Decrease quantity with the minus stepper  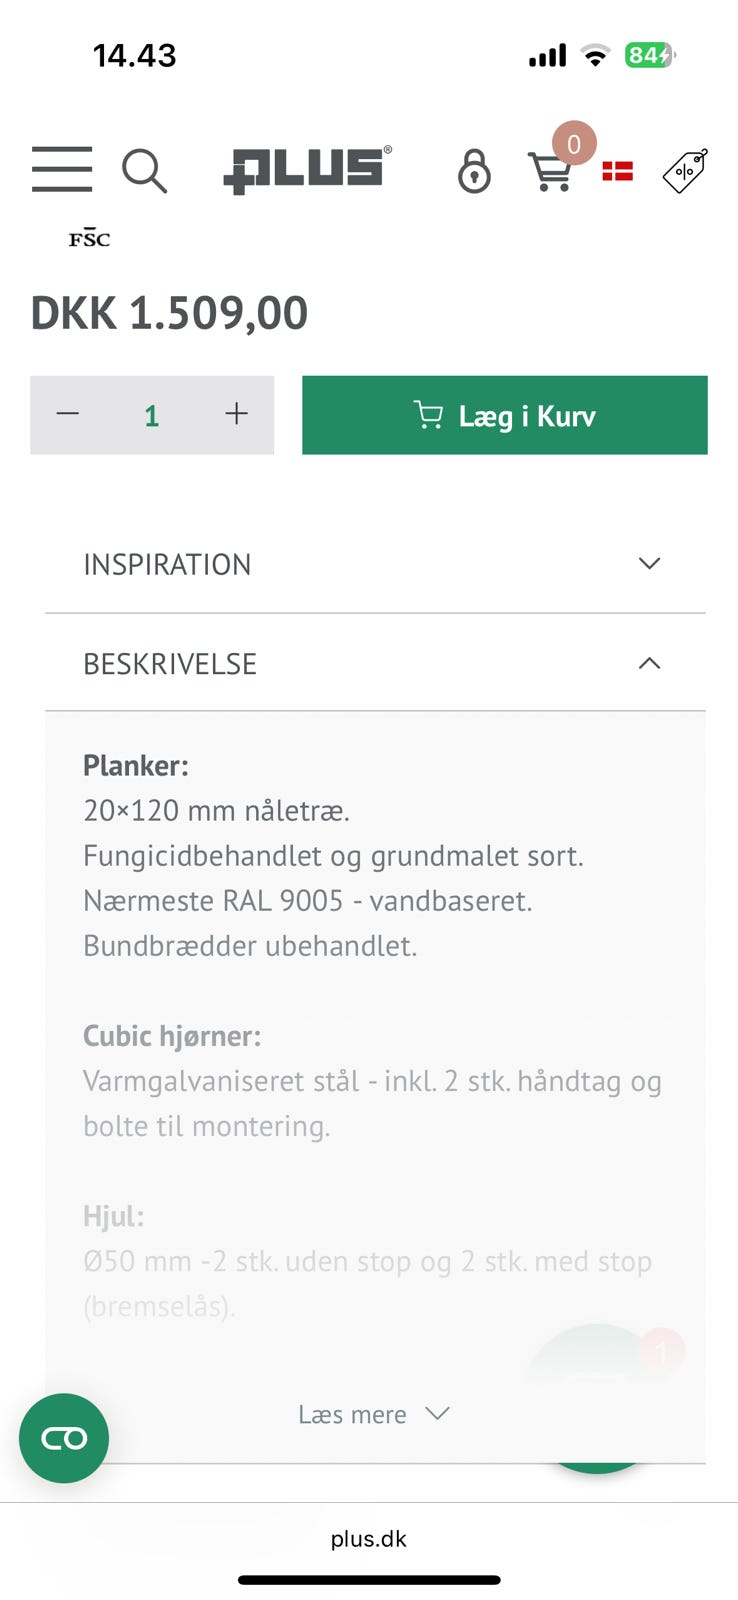(x=67, y=412)
